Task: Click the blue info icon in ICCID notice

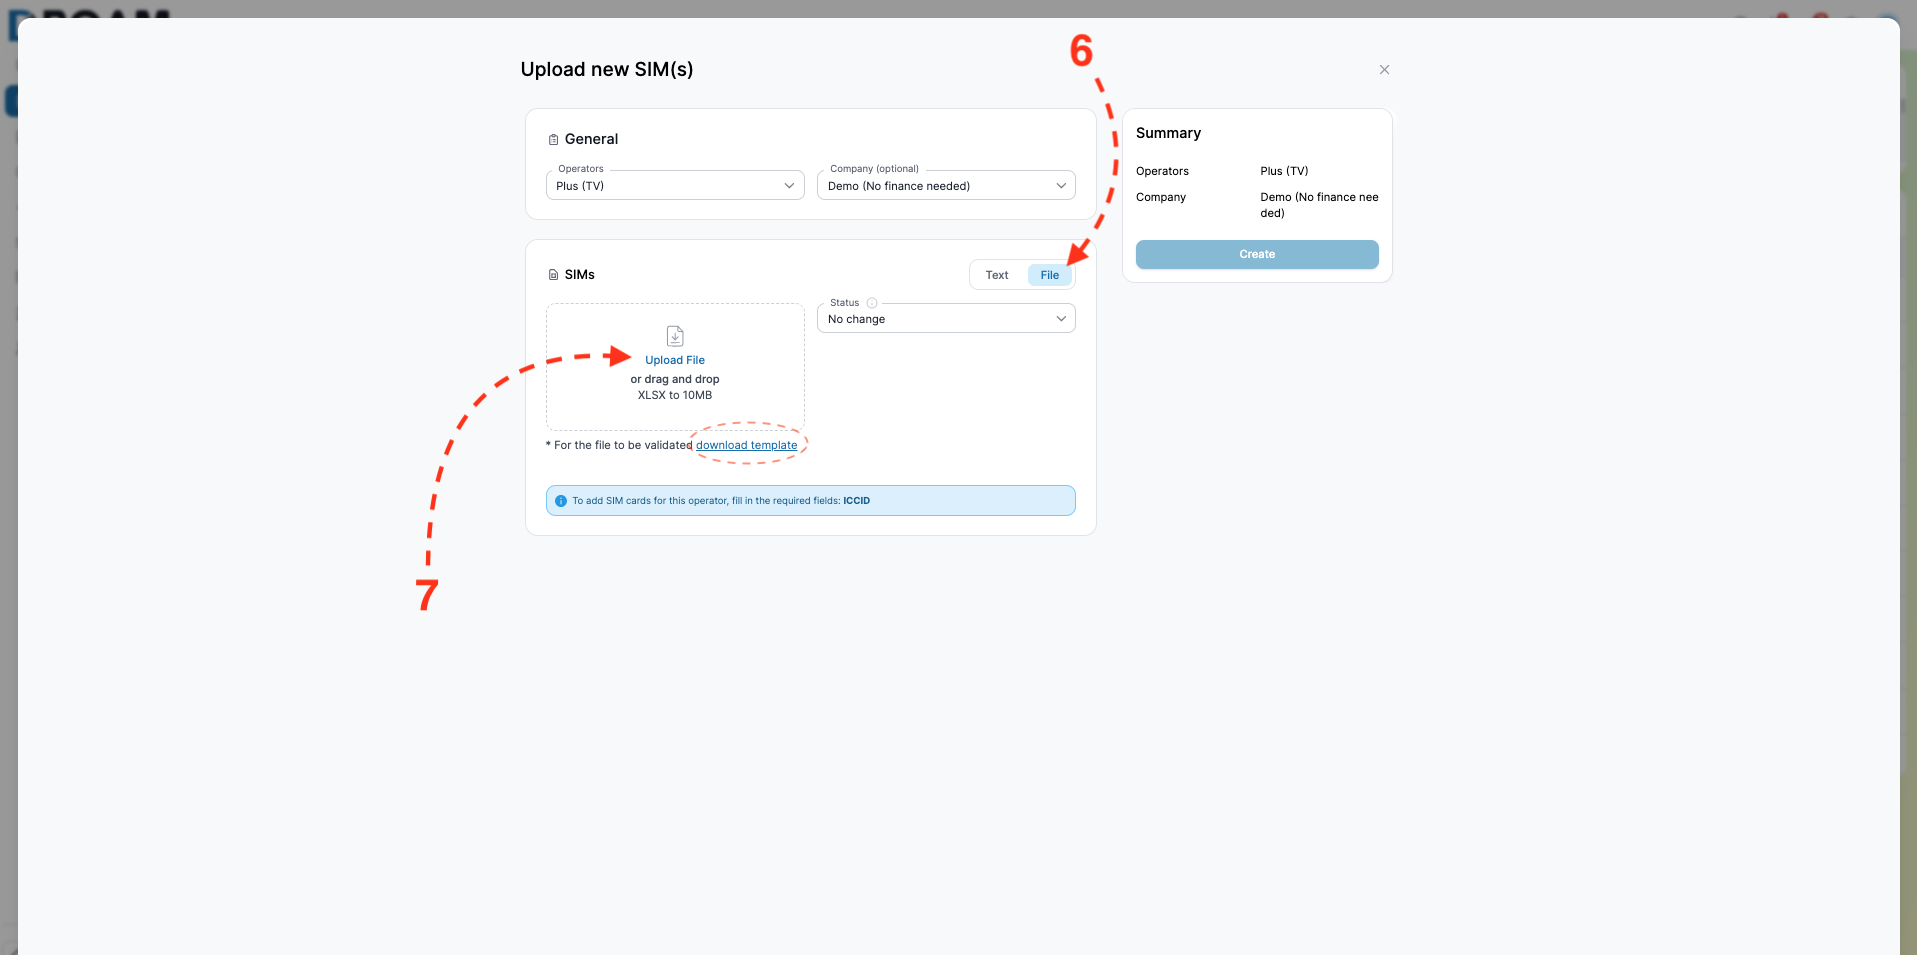Action: (x=561, y=501)
